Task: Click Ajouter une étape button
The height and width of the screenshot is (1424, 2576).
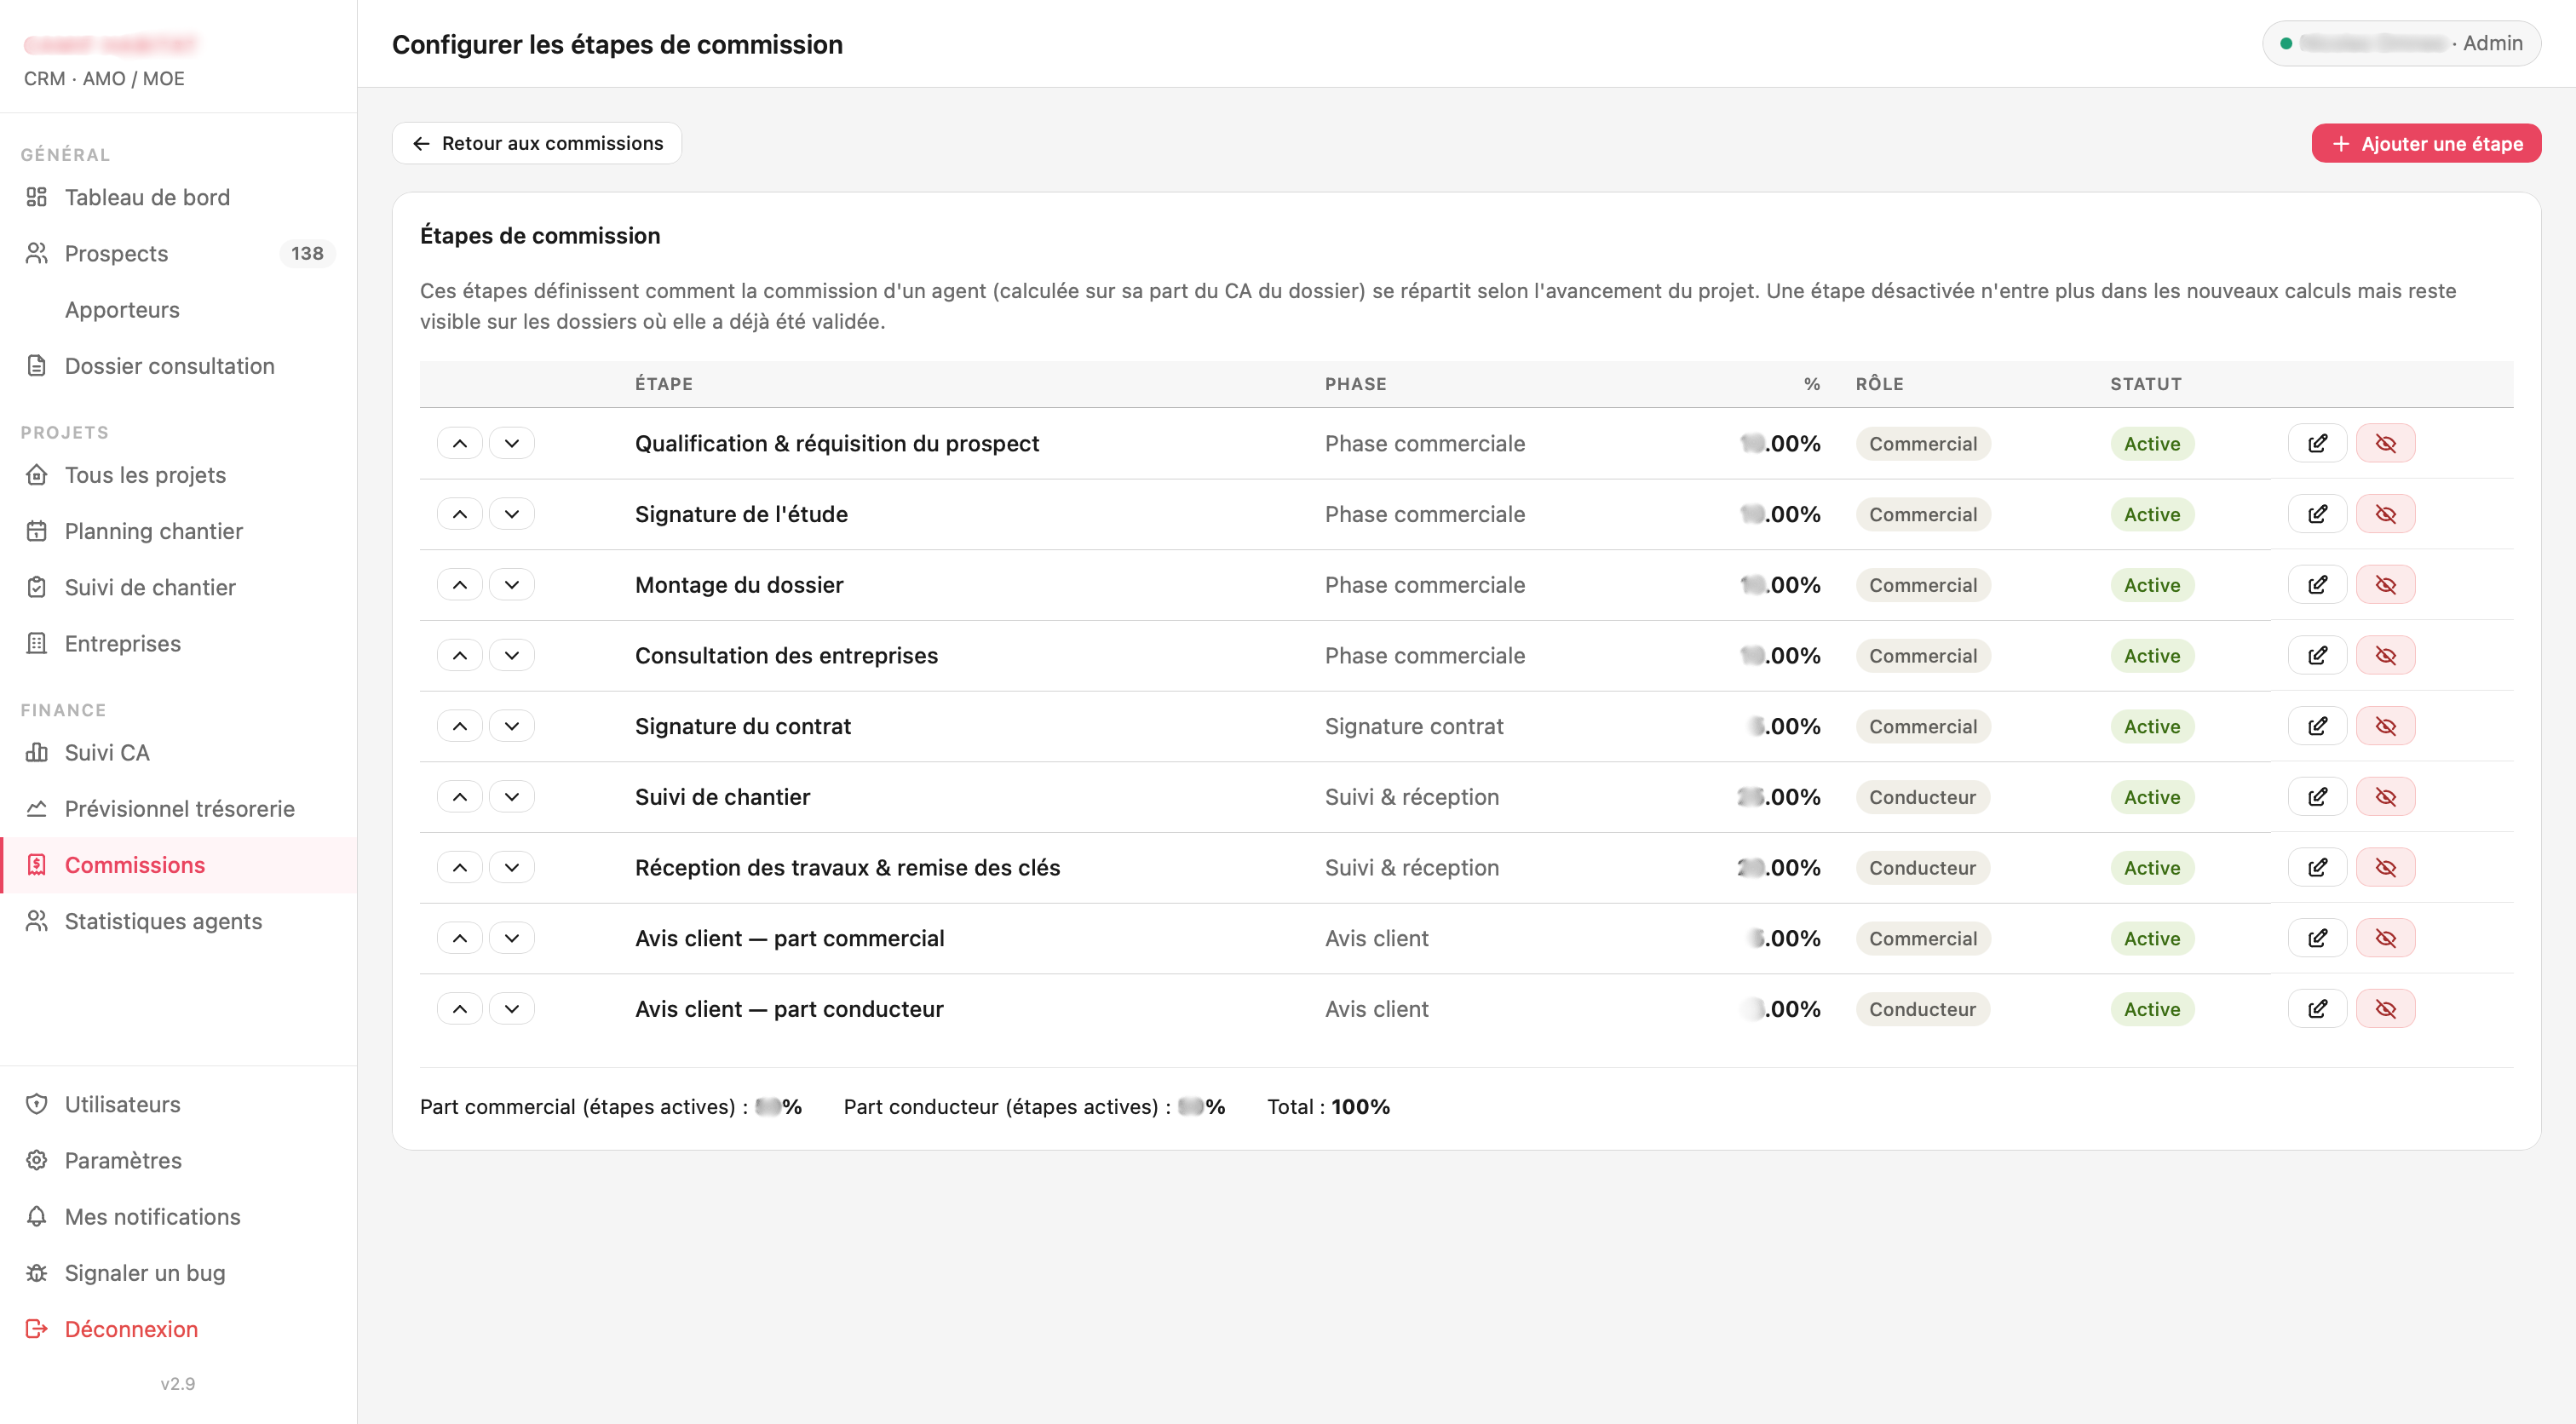Action: [2426, 143]
